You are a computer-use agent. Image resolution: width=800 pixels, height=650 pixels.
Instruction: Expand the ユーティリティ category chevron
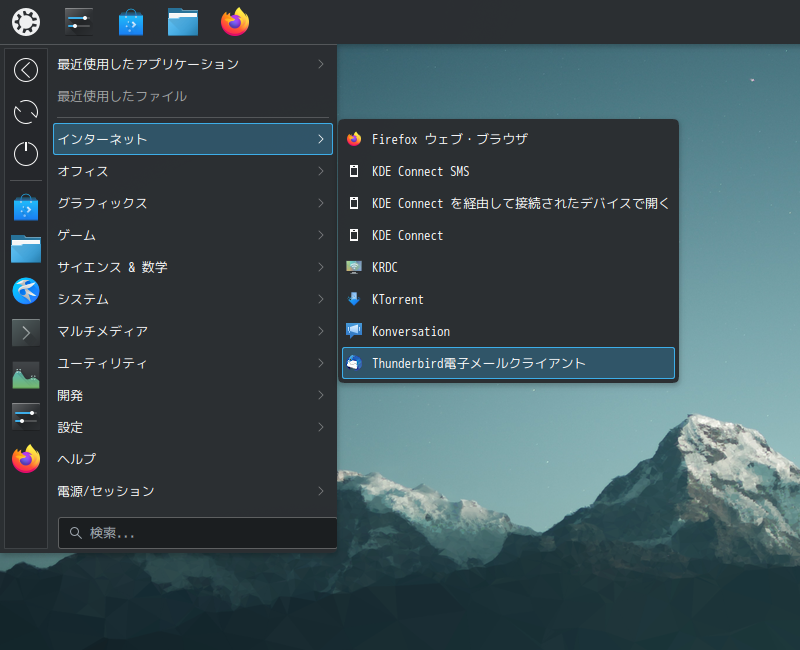pos(321,363)
